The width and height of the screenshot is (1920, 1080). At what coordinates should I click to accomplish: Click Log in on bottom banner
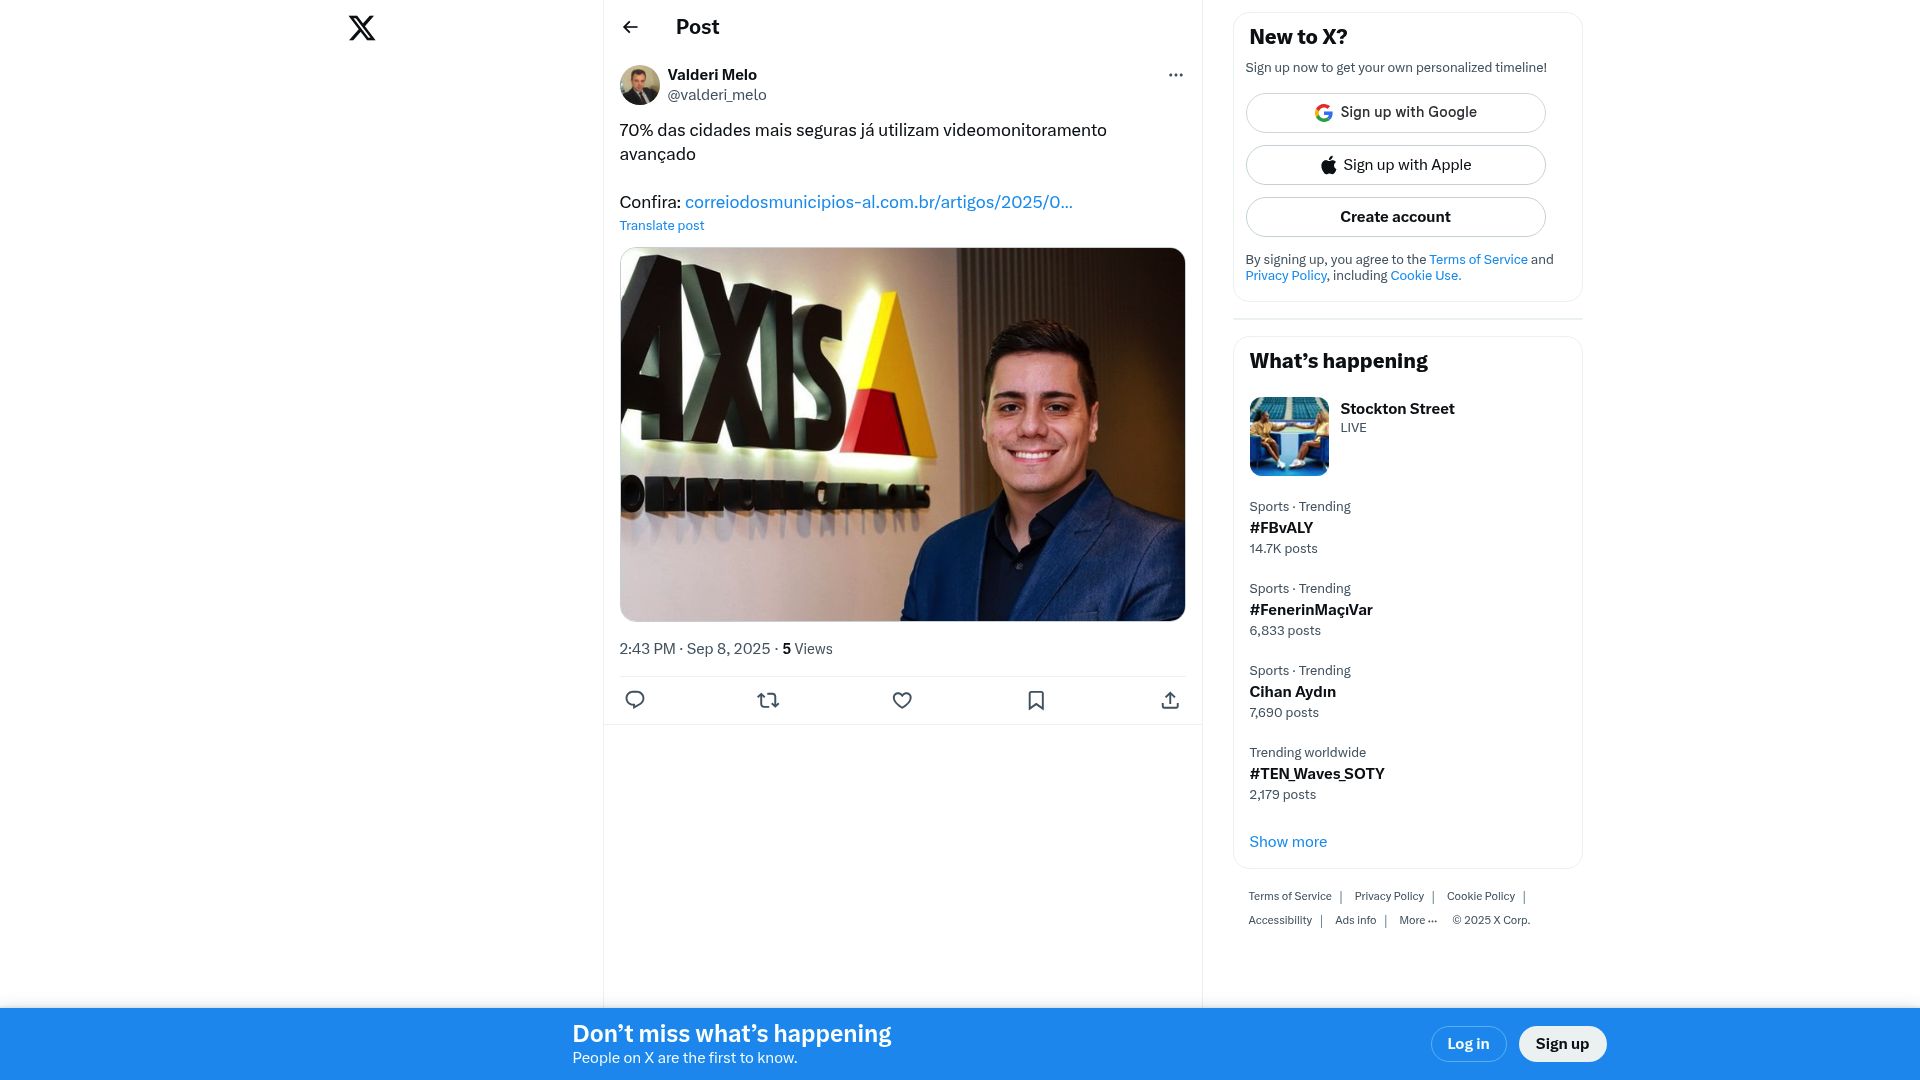(x=1467, y=1044)
